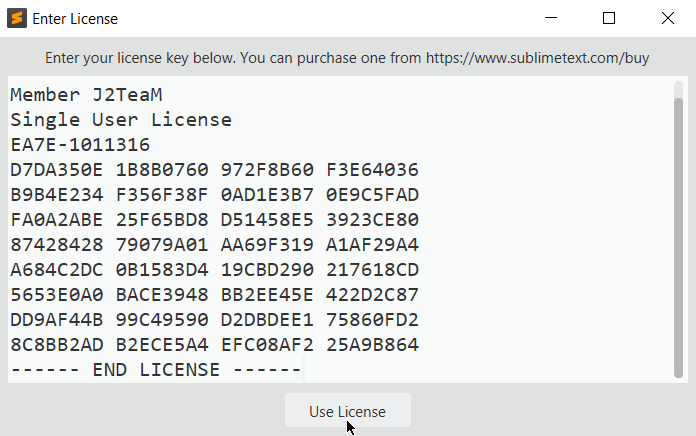Click the Sublime Text icon in title bar
The image size is (696, 436).
pos(17,18)
